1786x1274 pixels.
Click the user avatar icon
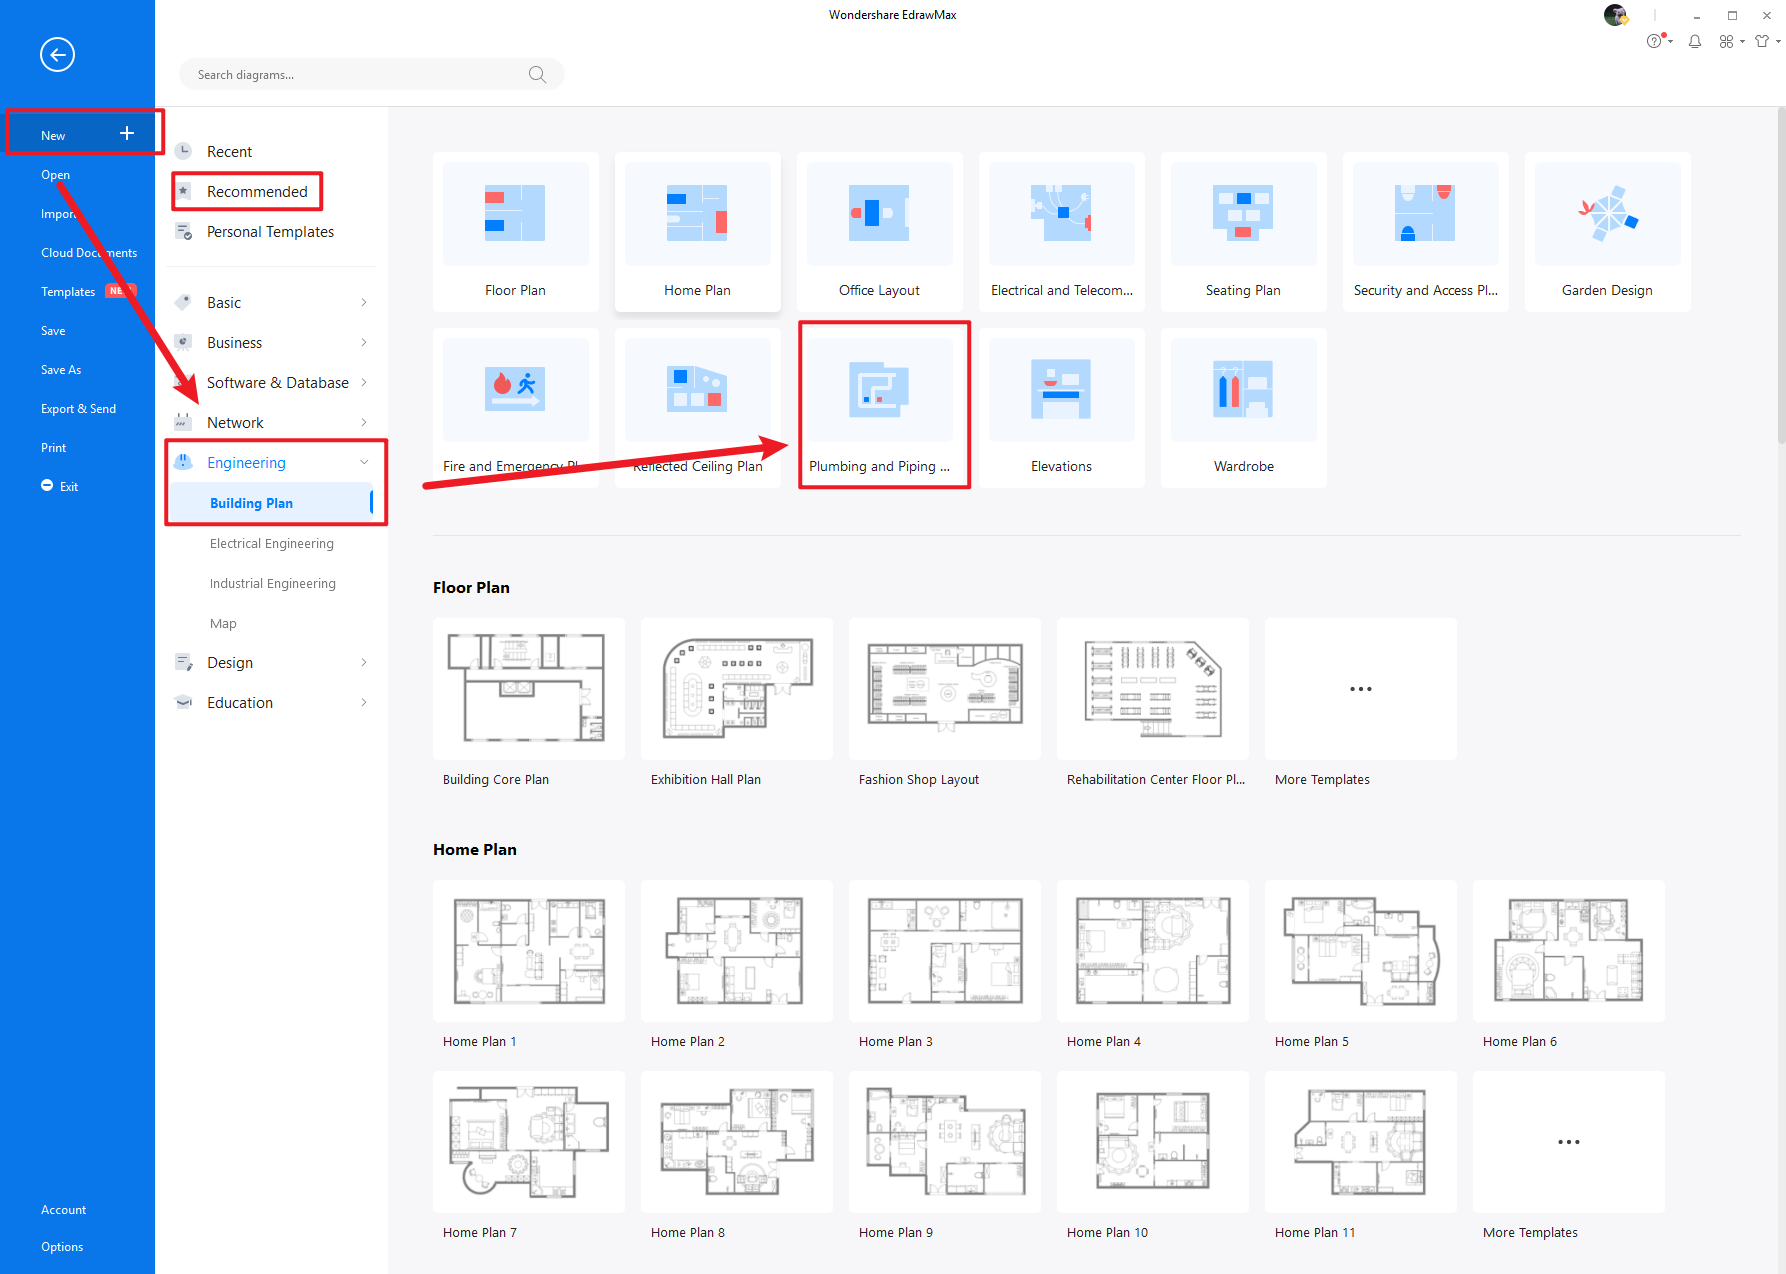[1615, 15]
